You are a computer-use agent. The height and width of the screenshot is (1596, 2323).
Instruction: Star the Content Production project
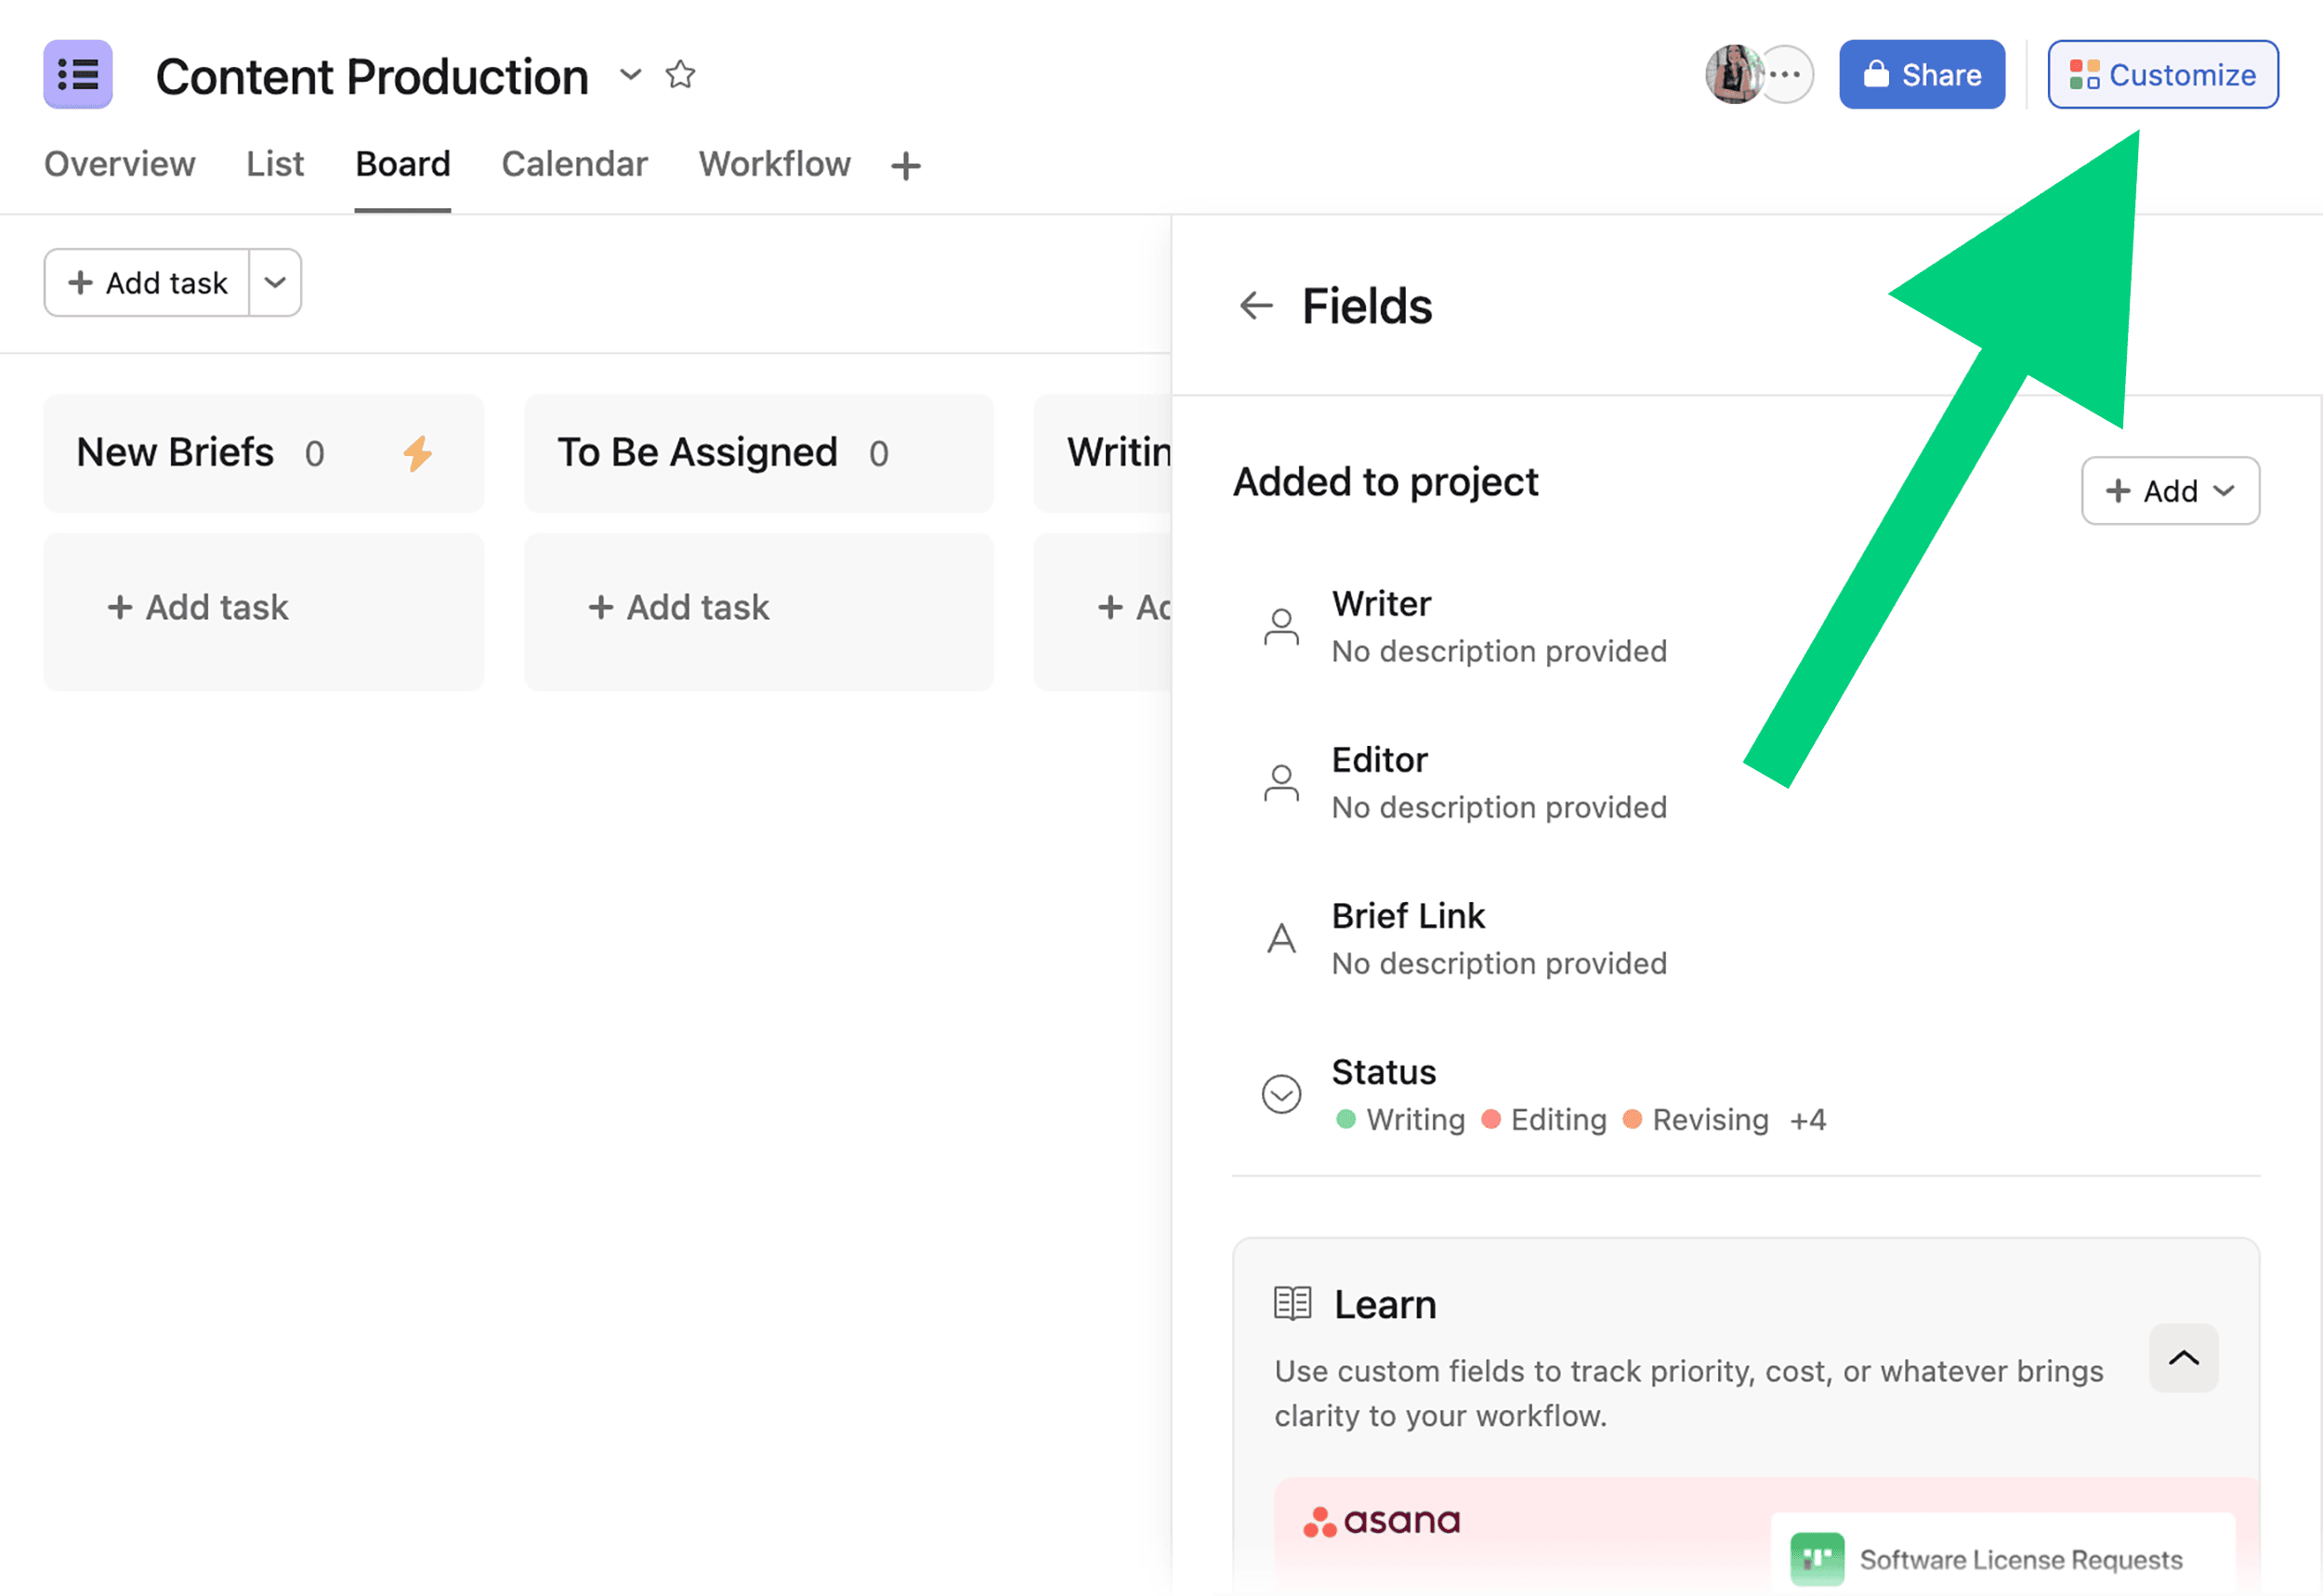681,74
